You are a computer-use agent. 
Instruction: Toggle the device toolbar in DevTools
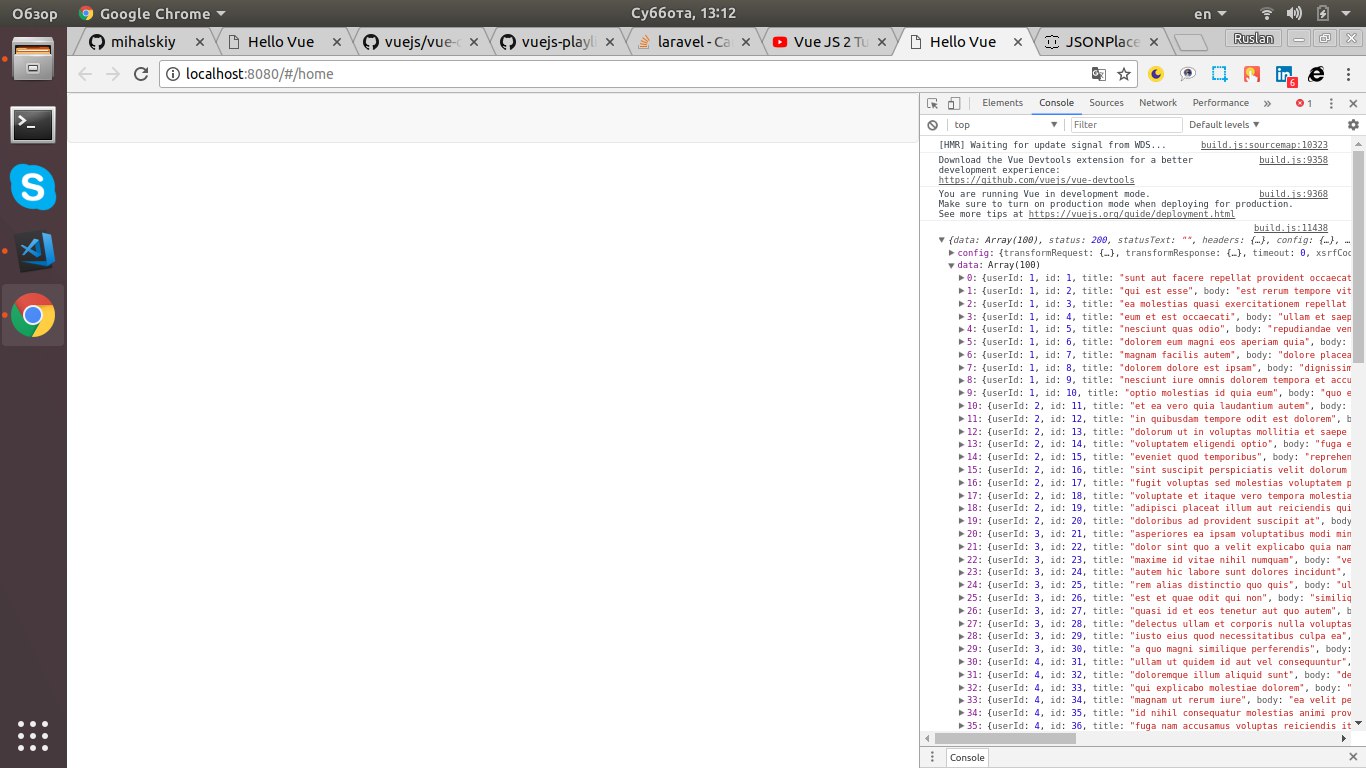[x=954, y=103]
